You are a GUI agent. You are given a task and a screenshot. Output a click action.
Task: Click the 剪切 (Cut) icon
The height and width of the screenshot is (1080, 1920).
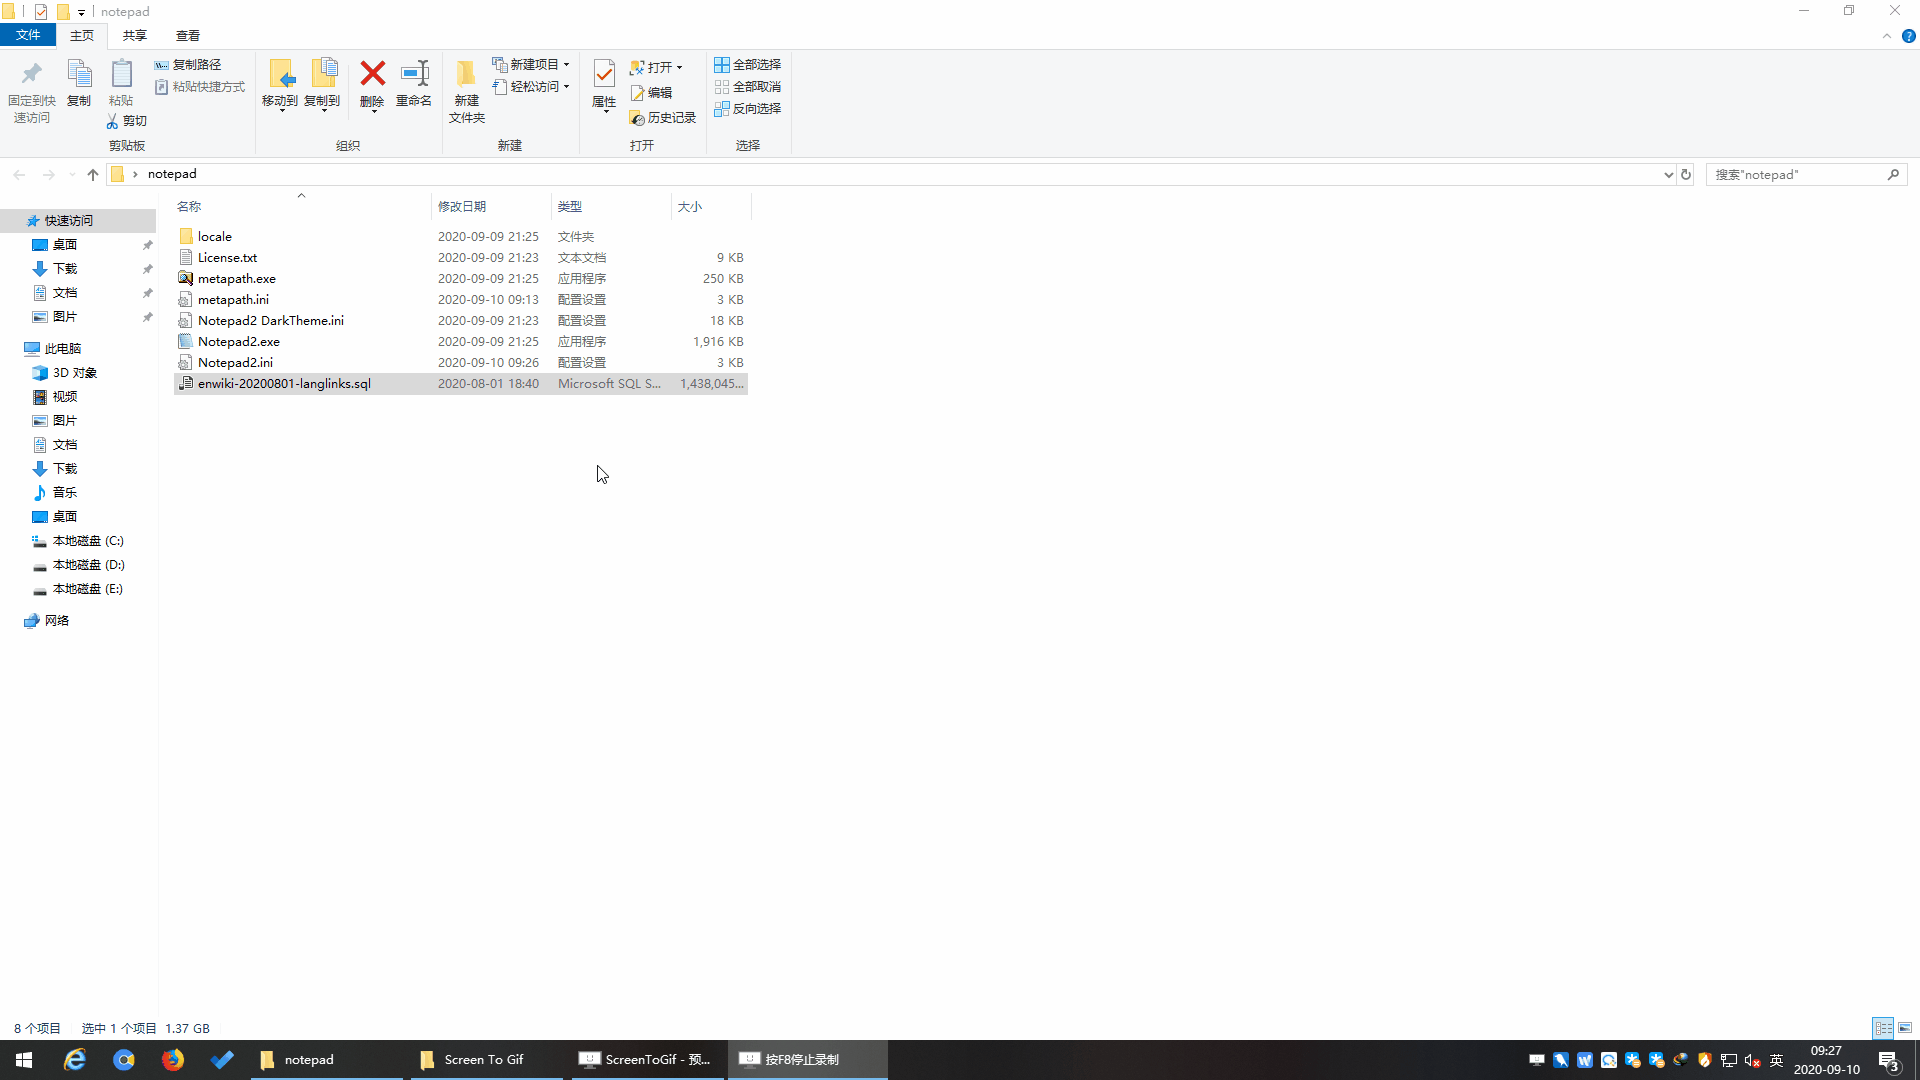(x=126, y=120)
